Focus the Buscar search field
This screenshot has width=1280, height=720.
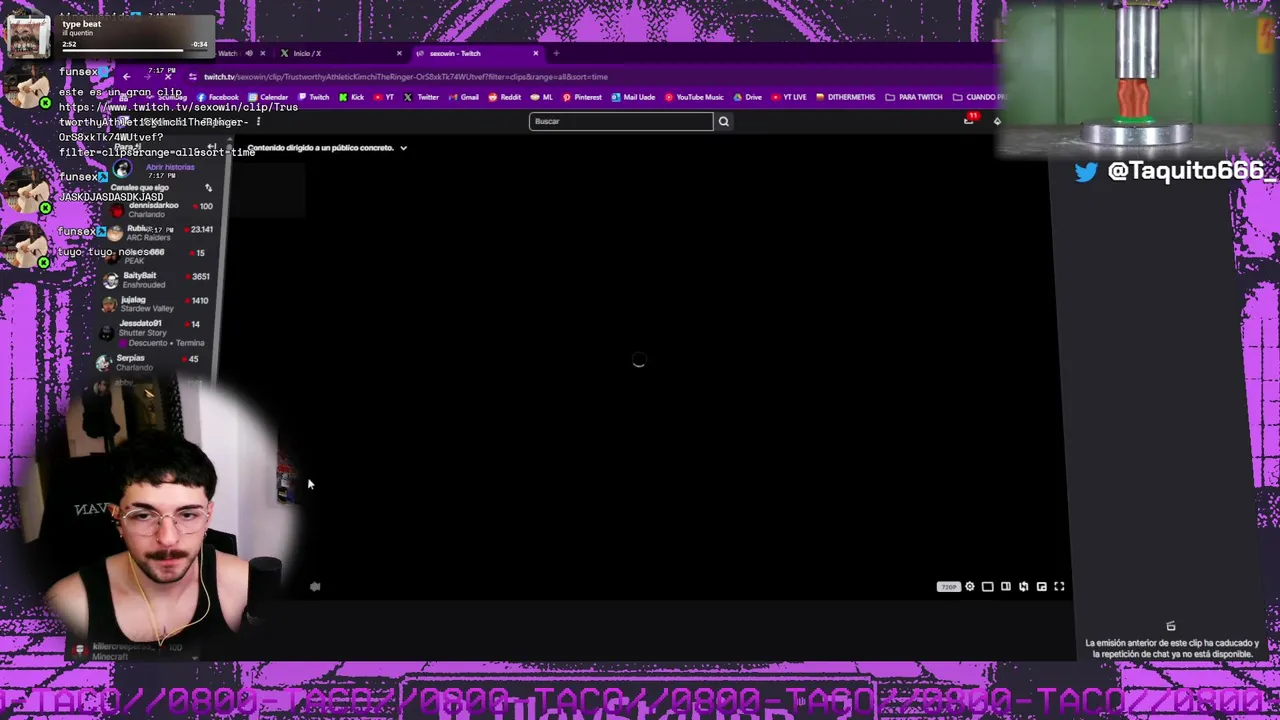click(x=621, y=121)
